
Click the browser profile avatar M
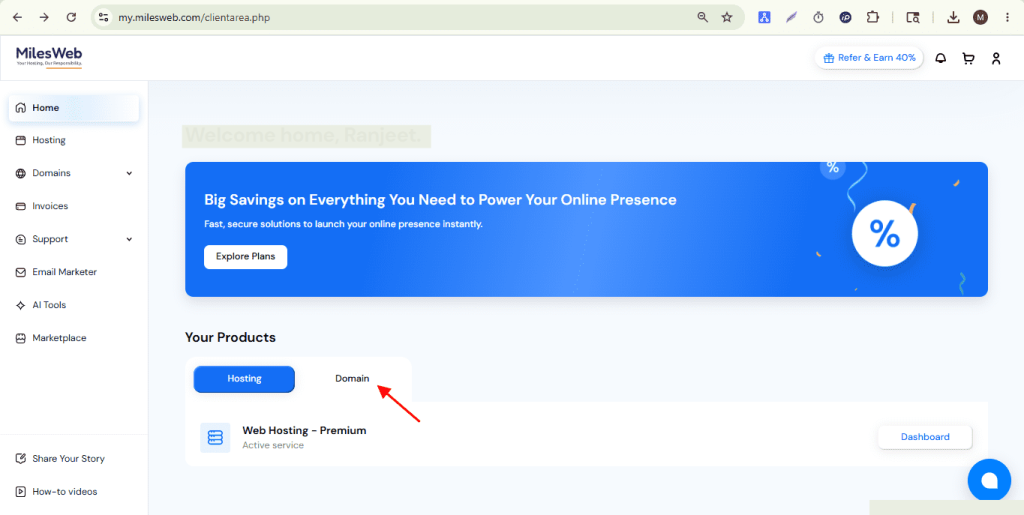click(x=980, y=18)
